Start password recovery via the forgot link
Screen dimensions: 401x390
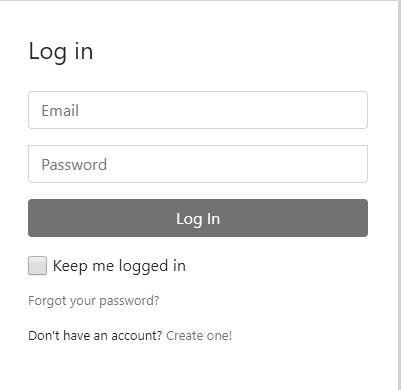(94, 301)
